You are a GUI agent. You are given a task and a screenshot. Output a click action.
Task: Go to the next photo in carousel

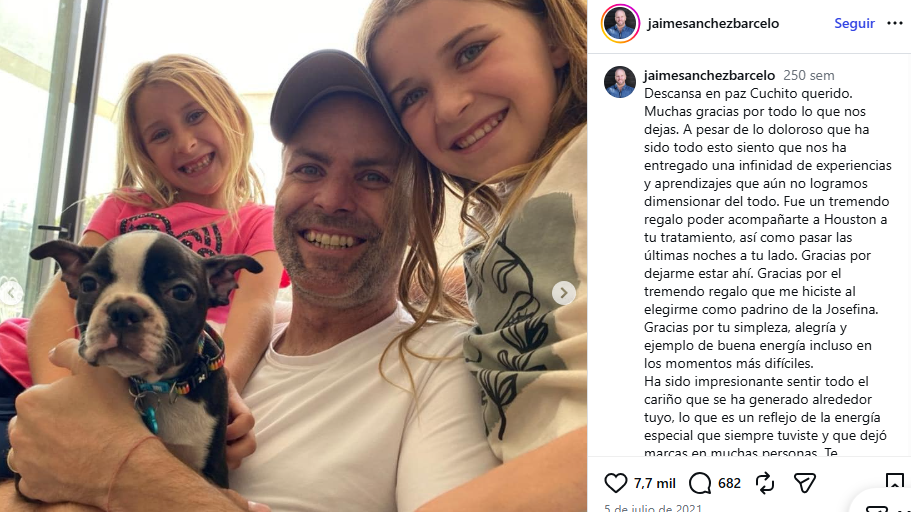(x=564, y=293)
